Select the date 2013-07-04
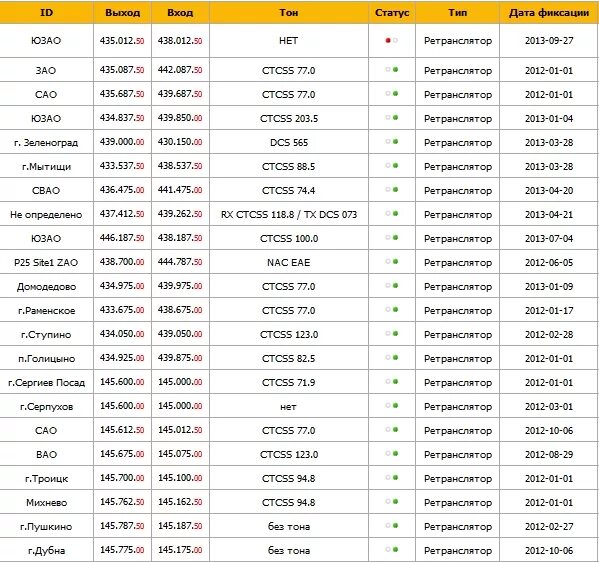 549,238
